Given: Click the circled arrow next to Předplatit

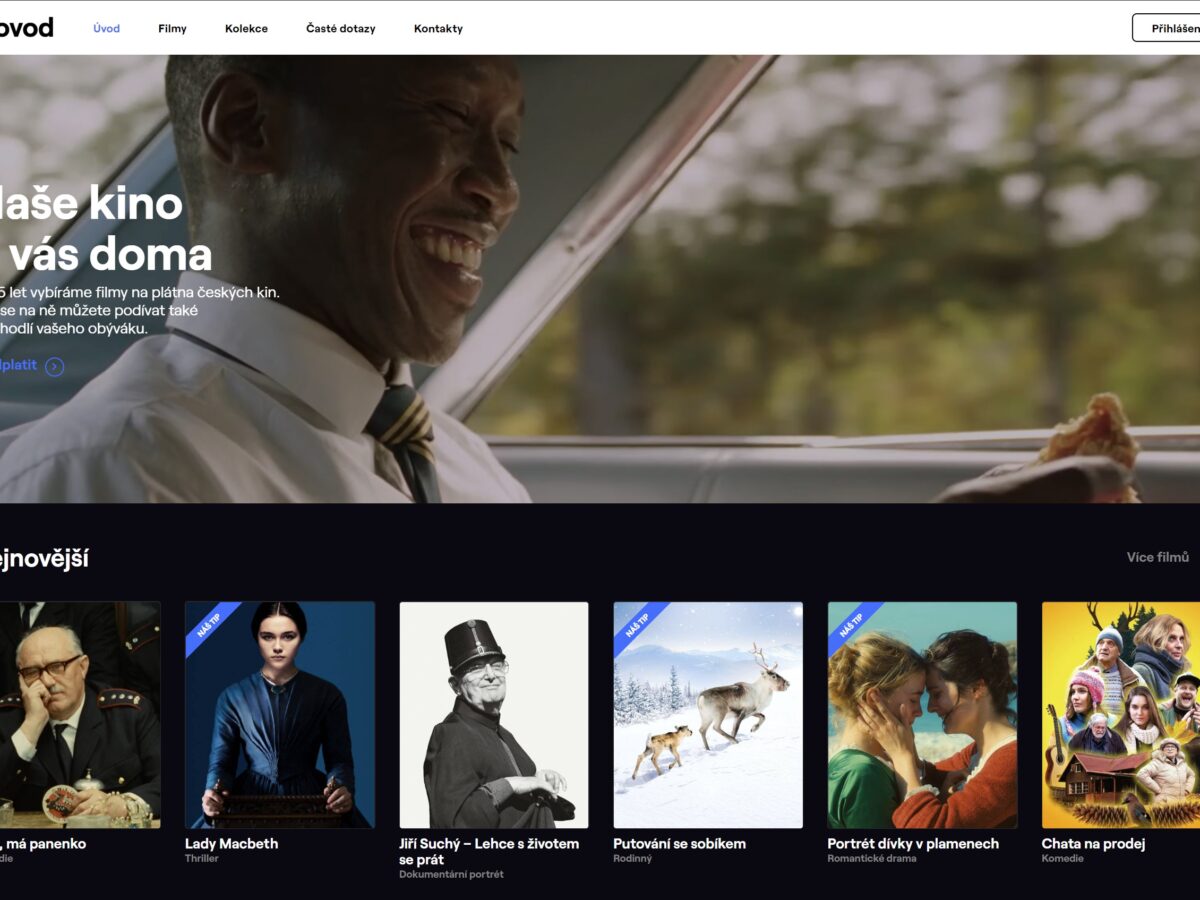Looking at the screenshot, I should [55, 365].
